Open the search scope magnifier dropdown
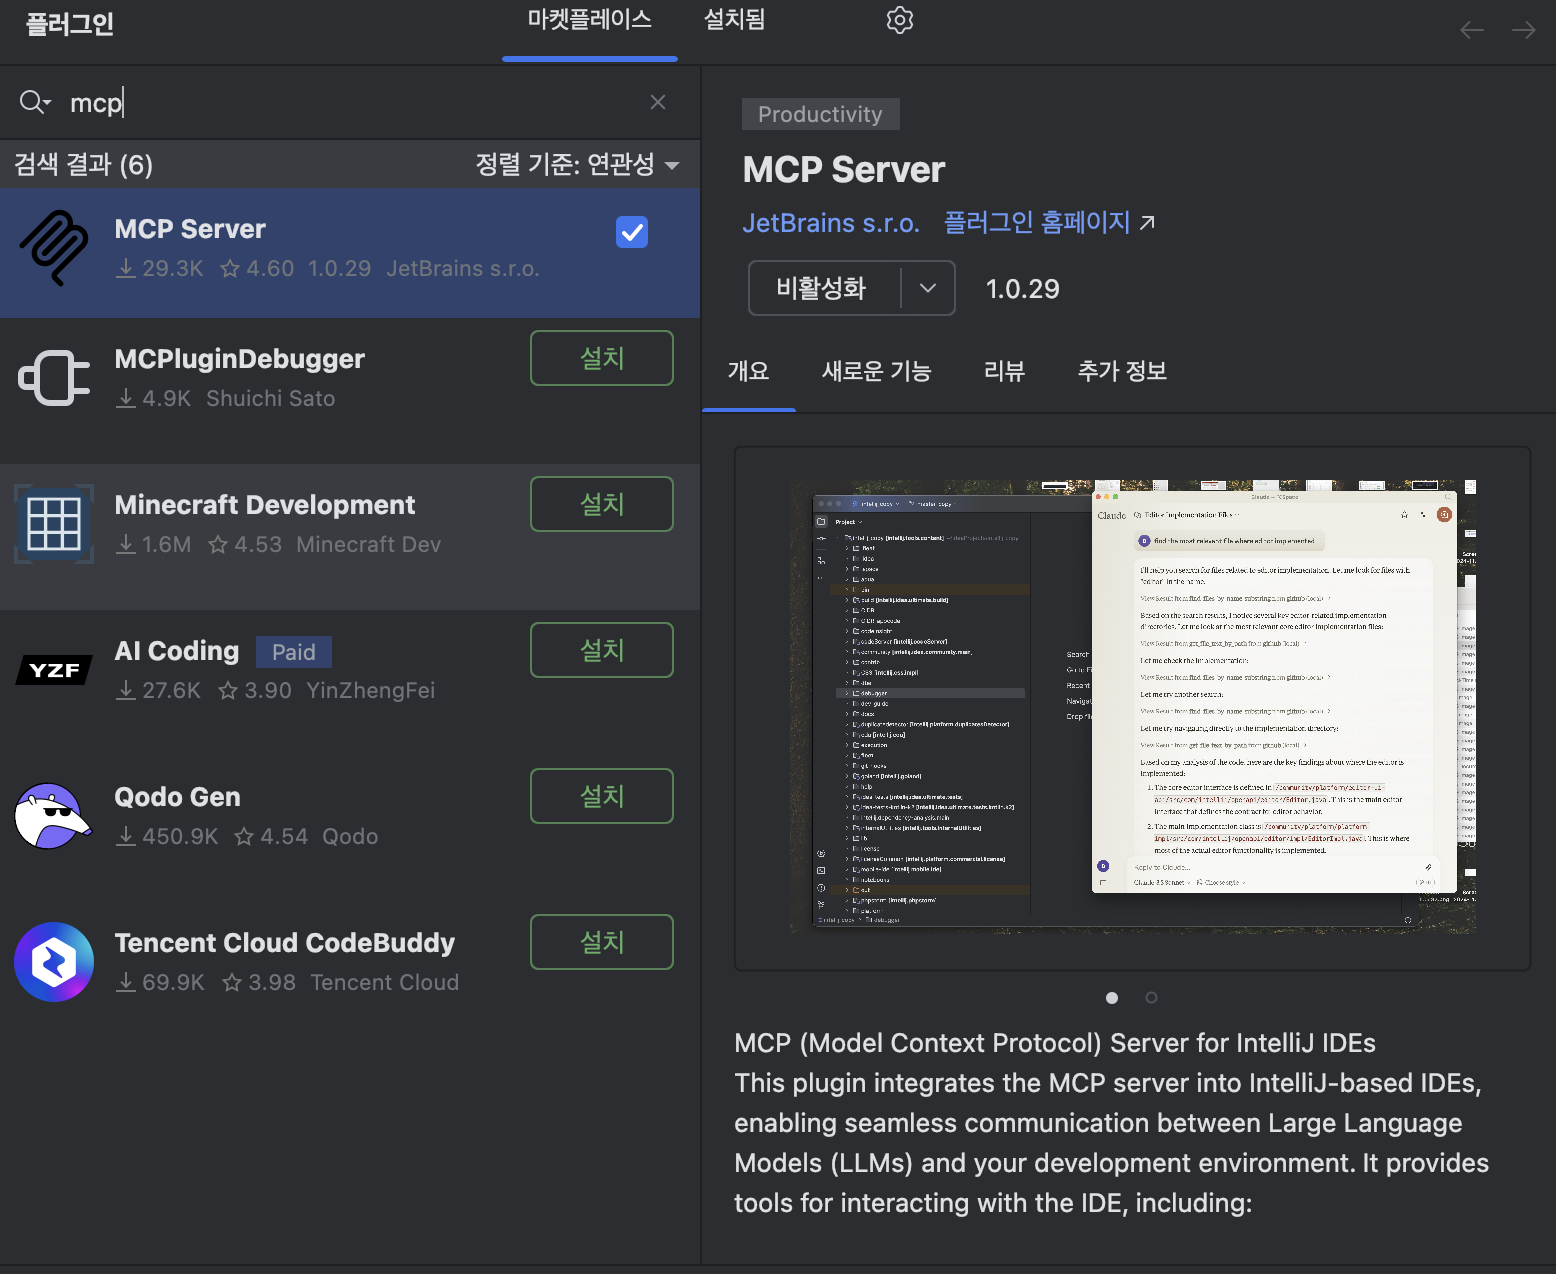 [35, 101]
